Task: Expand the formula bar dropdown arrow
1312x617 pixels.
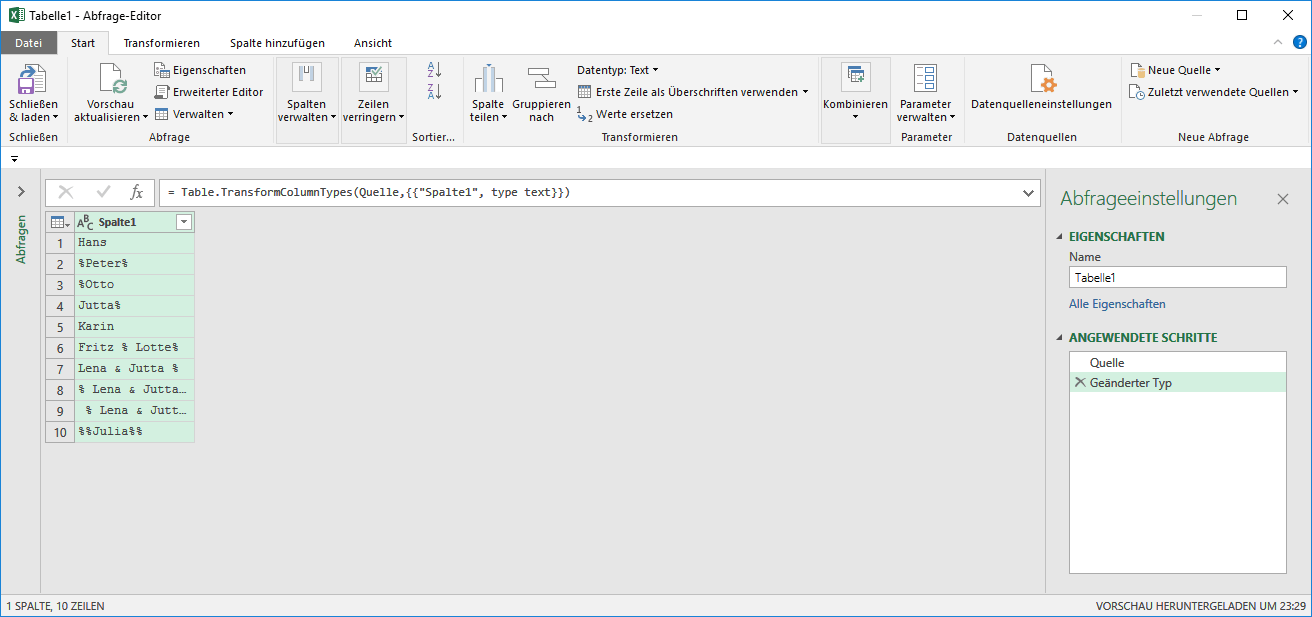Action: pyautogui.click(x=1029, y=192)
